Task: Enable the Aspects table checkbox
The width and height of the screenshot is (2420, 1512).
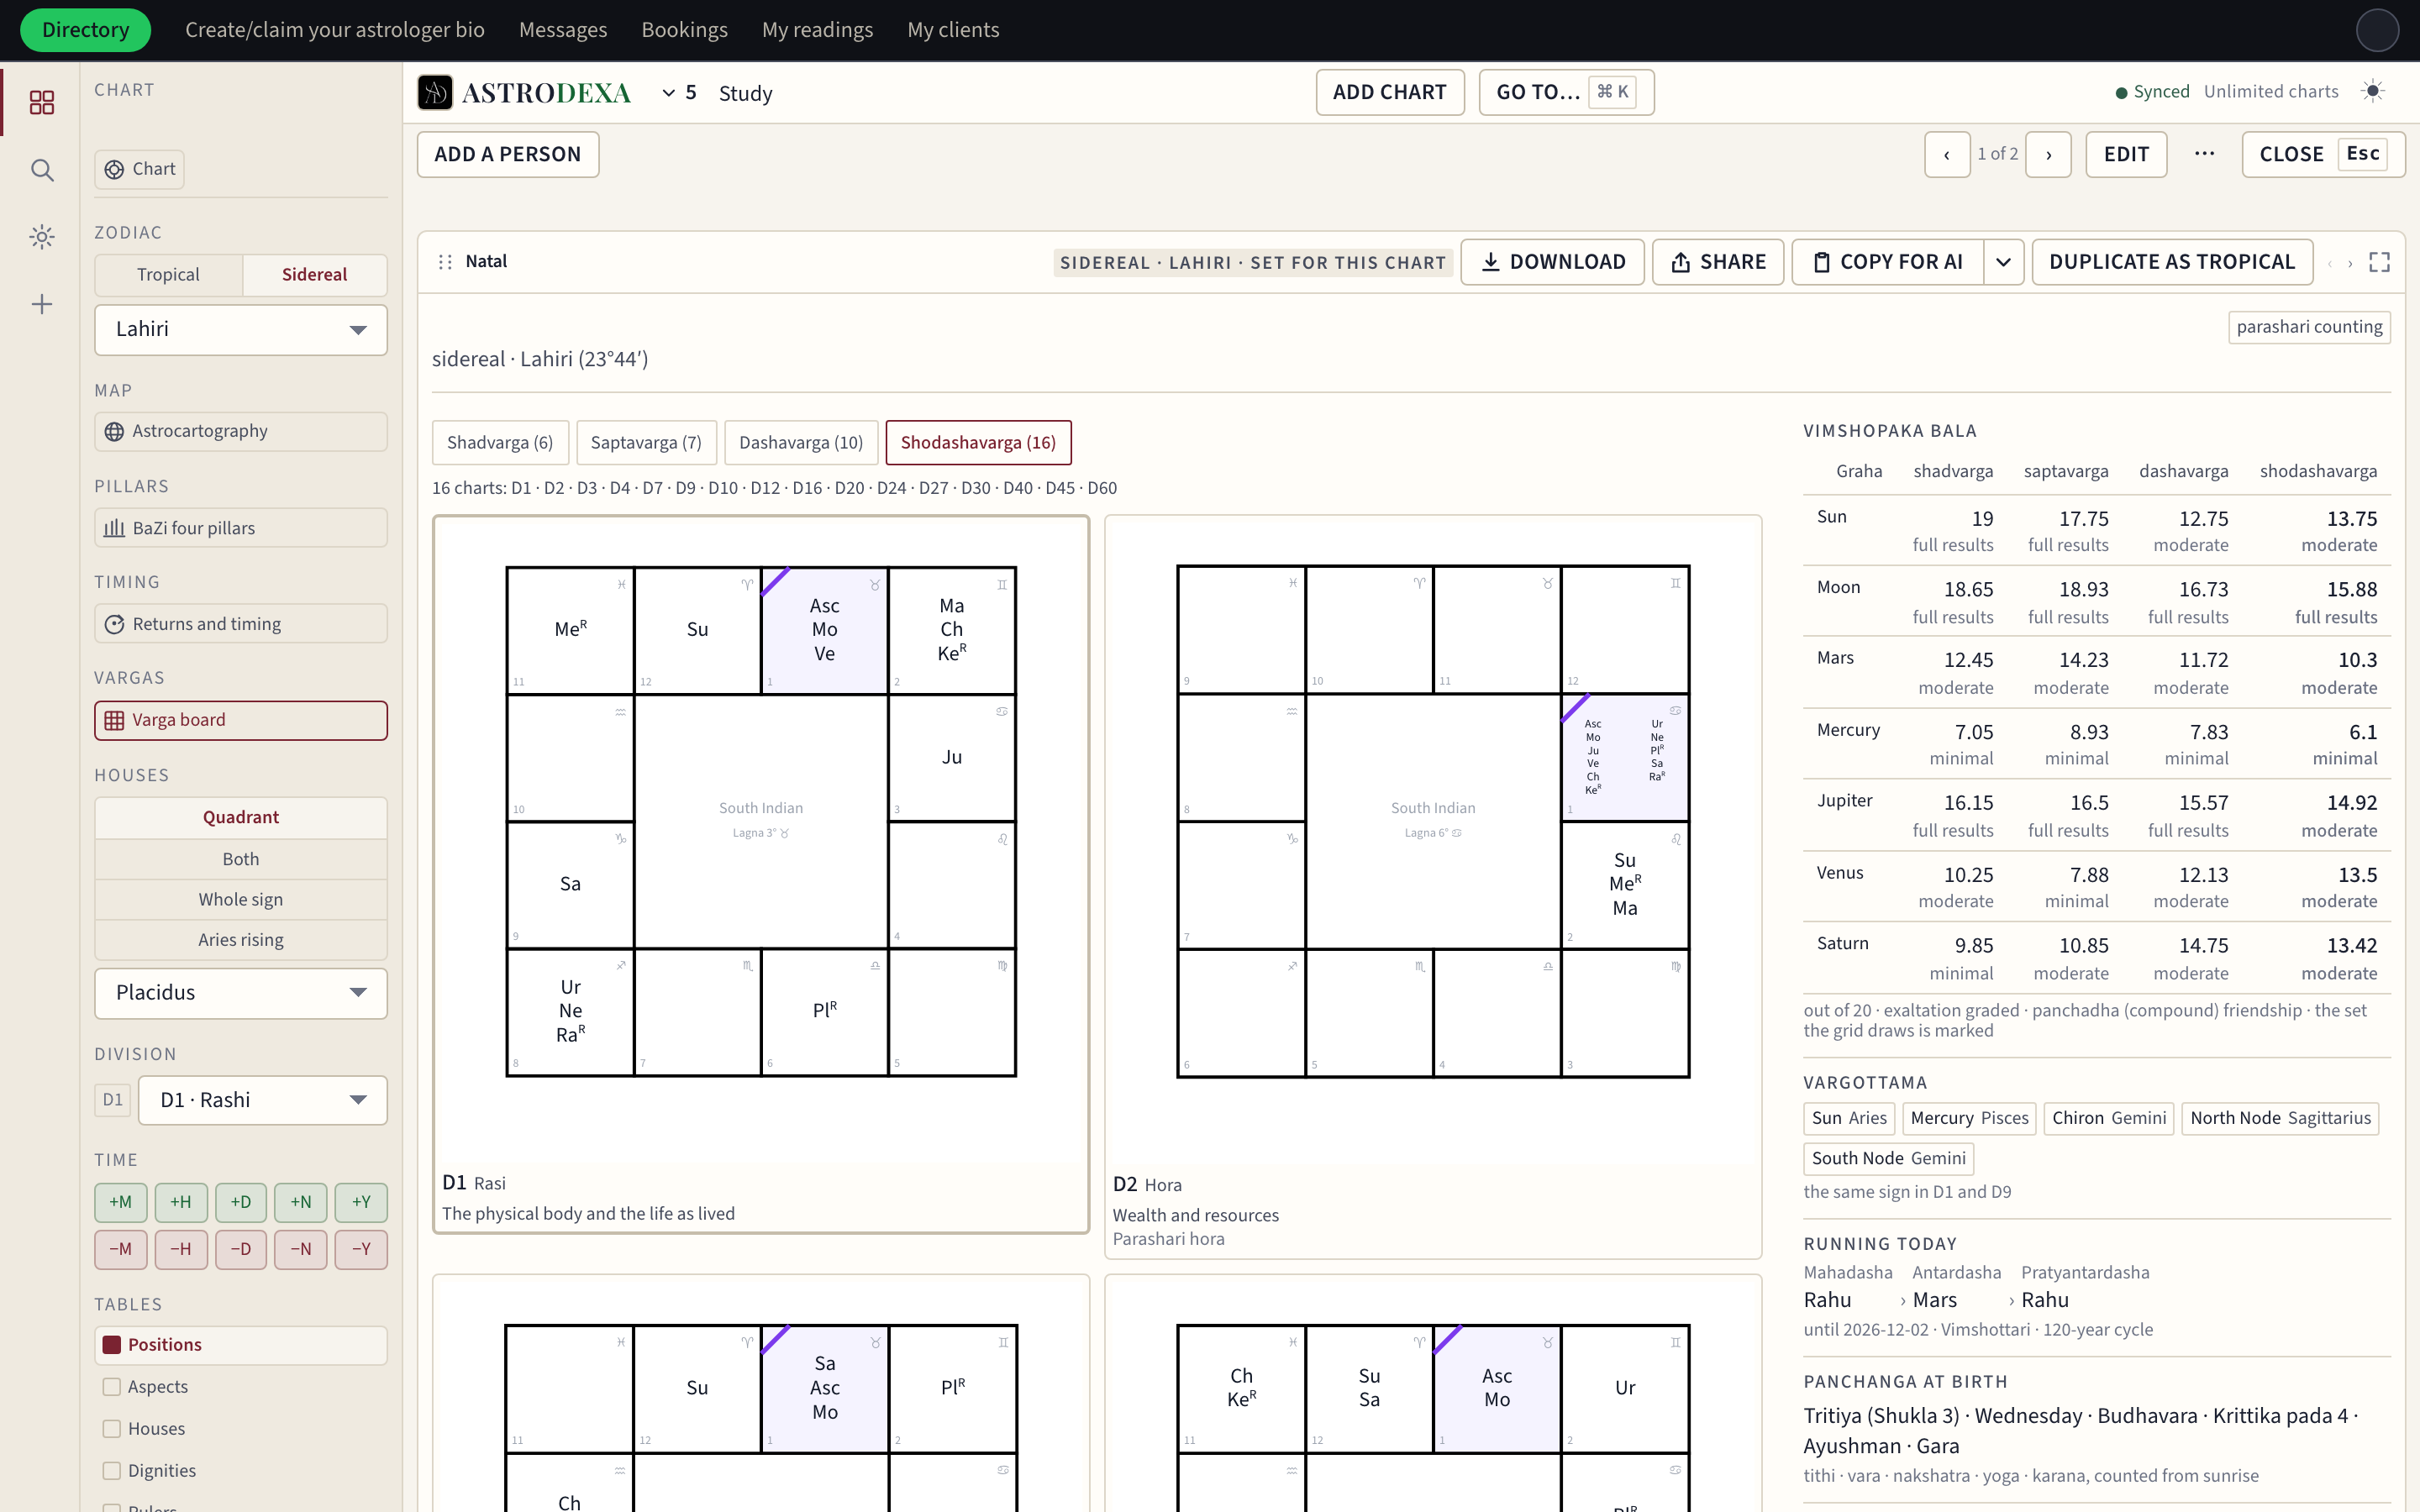Action: tap(112, 1387)
